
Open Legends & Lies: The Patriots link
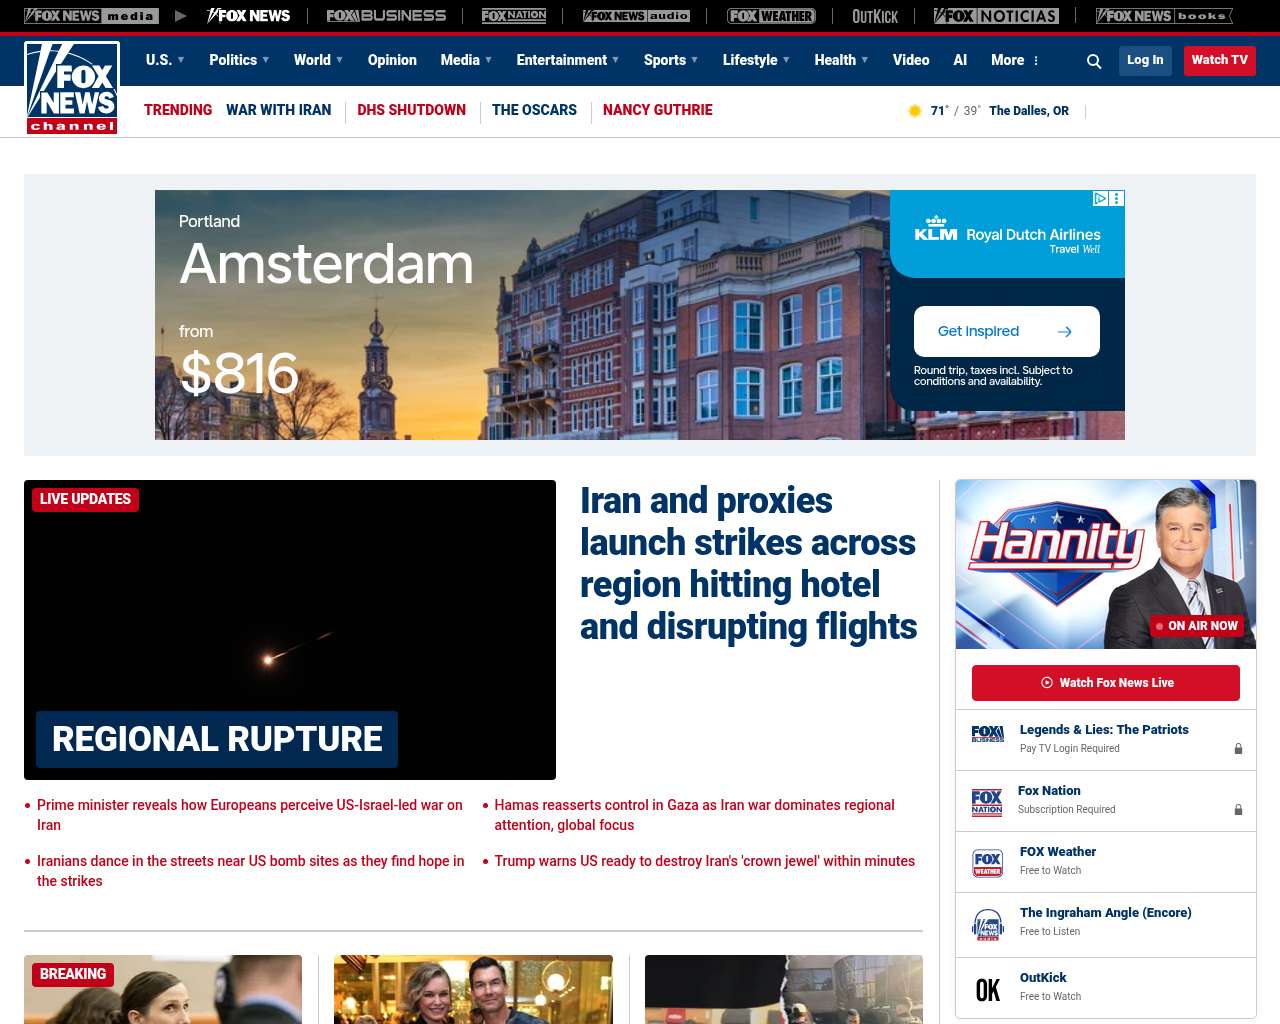[x=1104, y=730]
